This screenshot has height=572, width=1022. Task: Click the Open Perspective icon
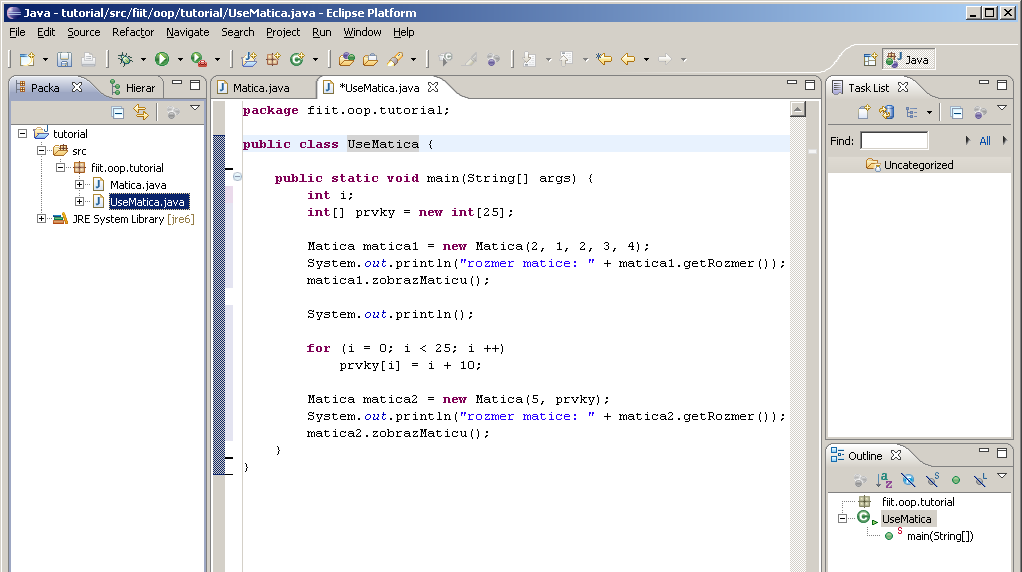pos(870,60)
